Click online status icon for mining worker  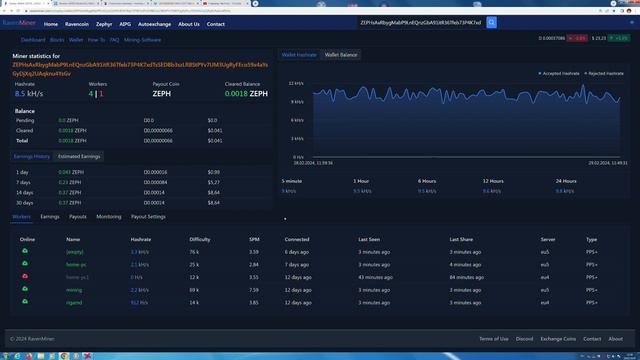tap(25, 289)
